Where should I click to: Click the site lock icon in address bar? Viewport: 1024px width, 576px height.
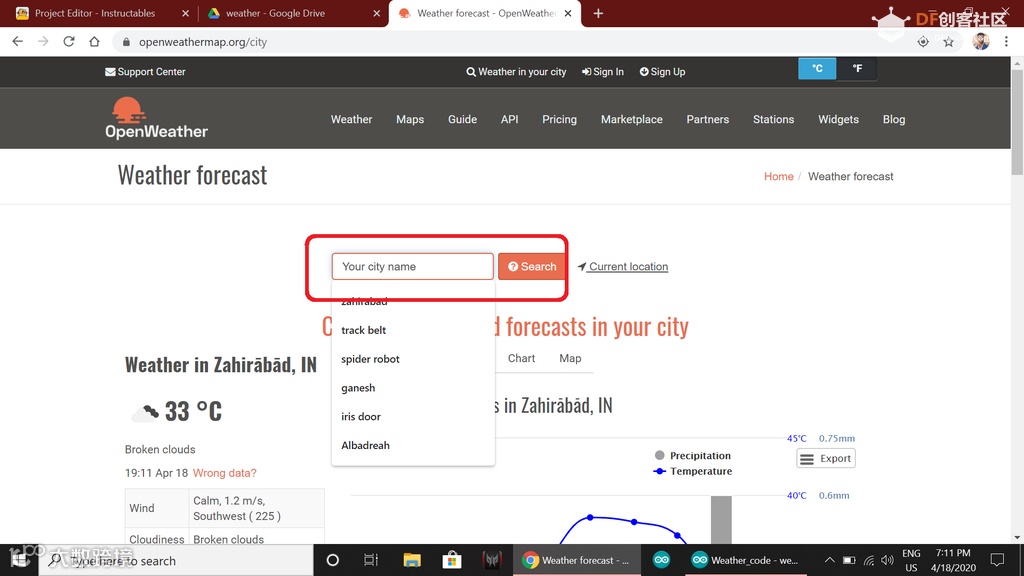126,42
